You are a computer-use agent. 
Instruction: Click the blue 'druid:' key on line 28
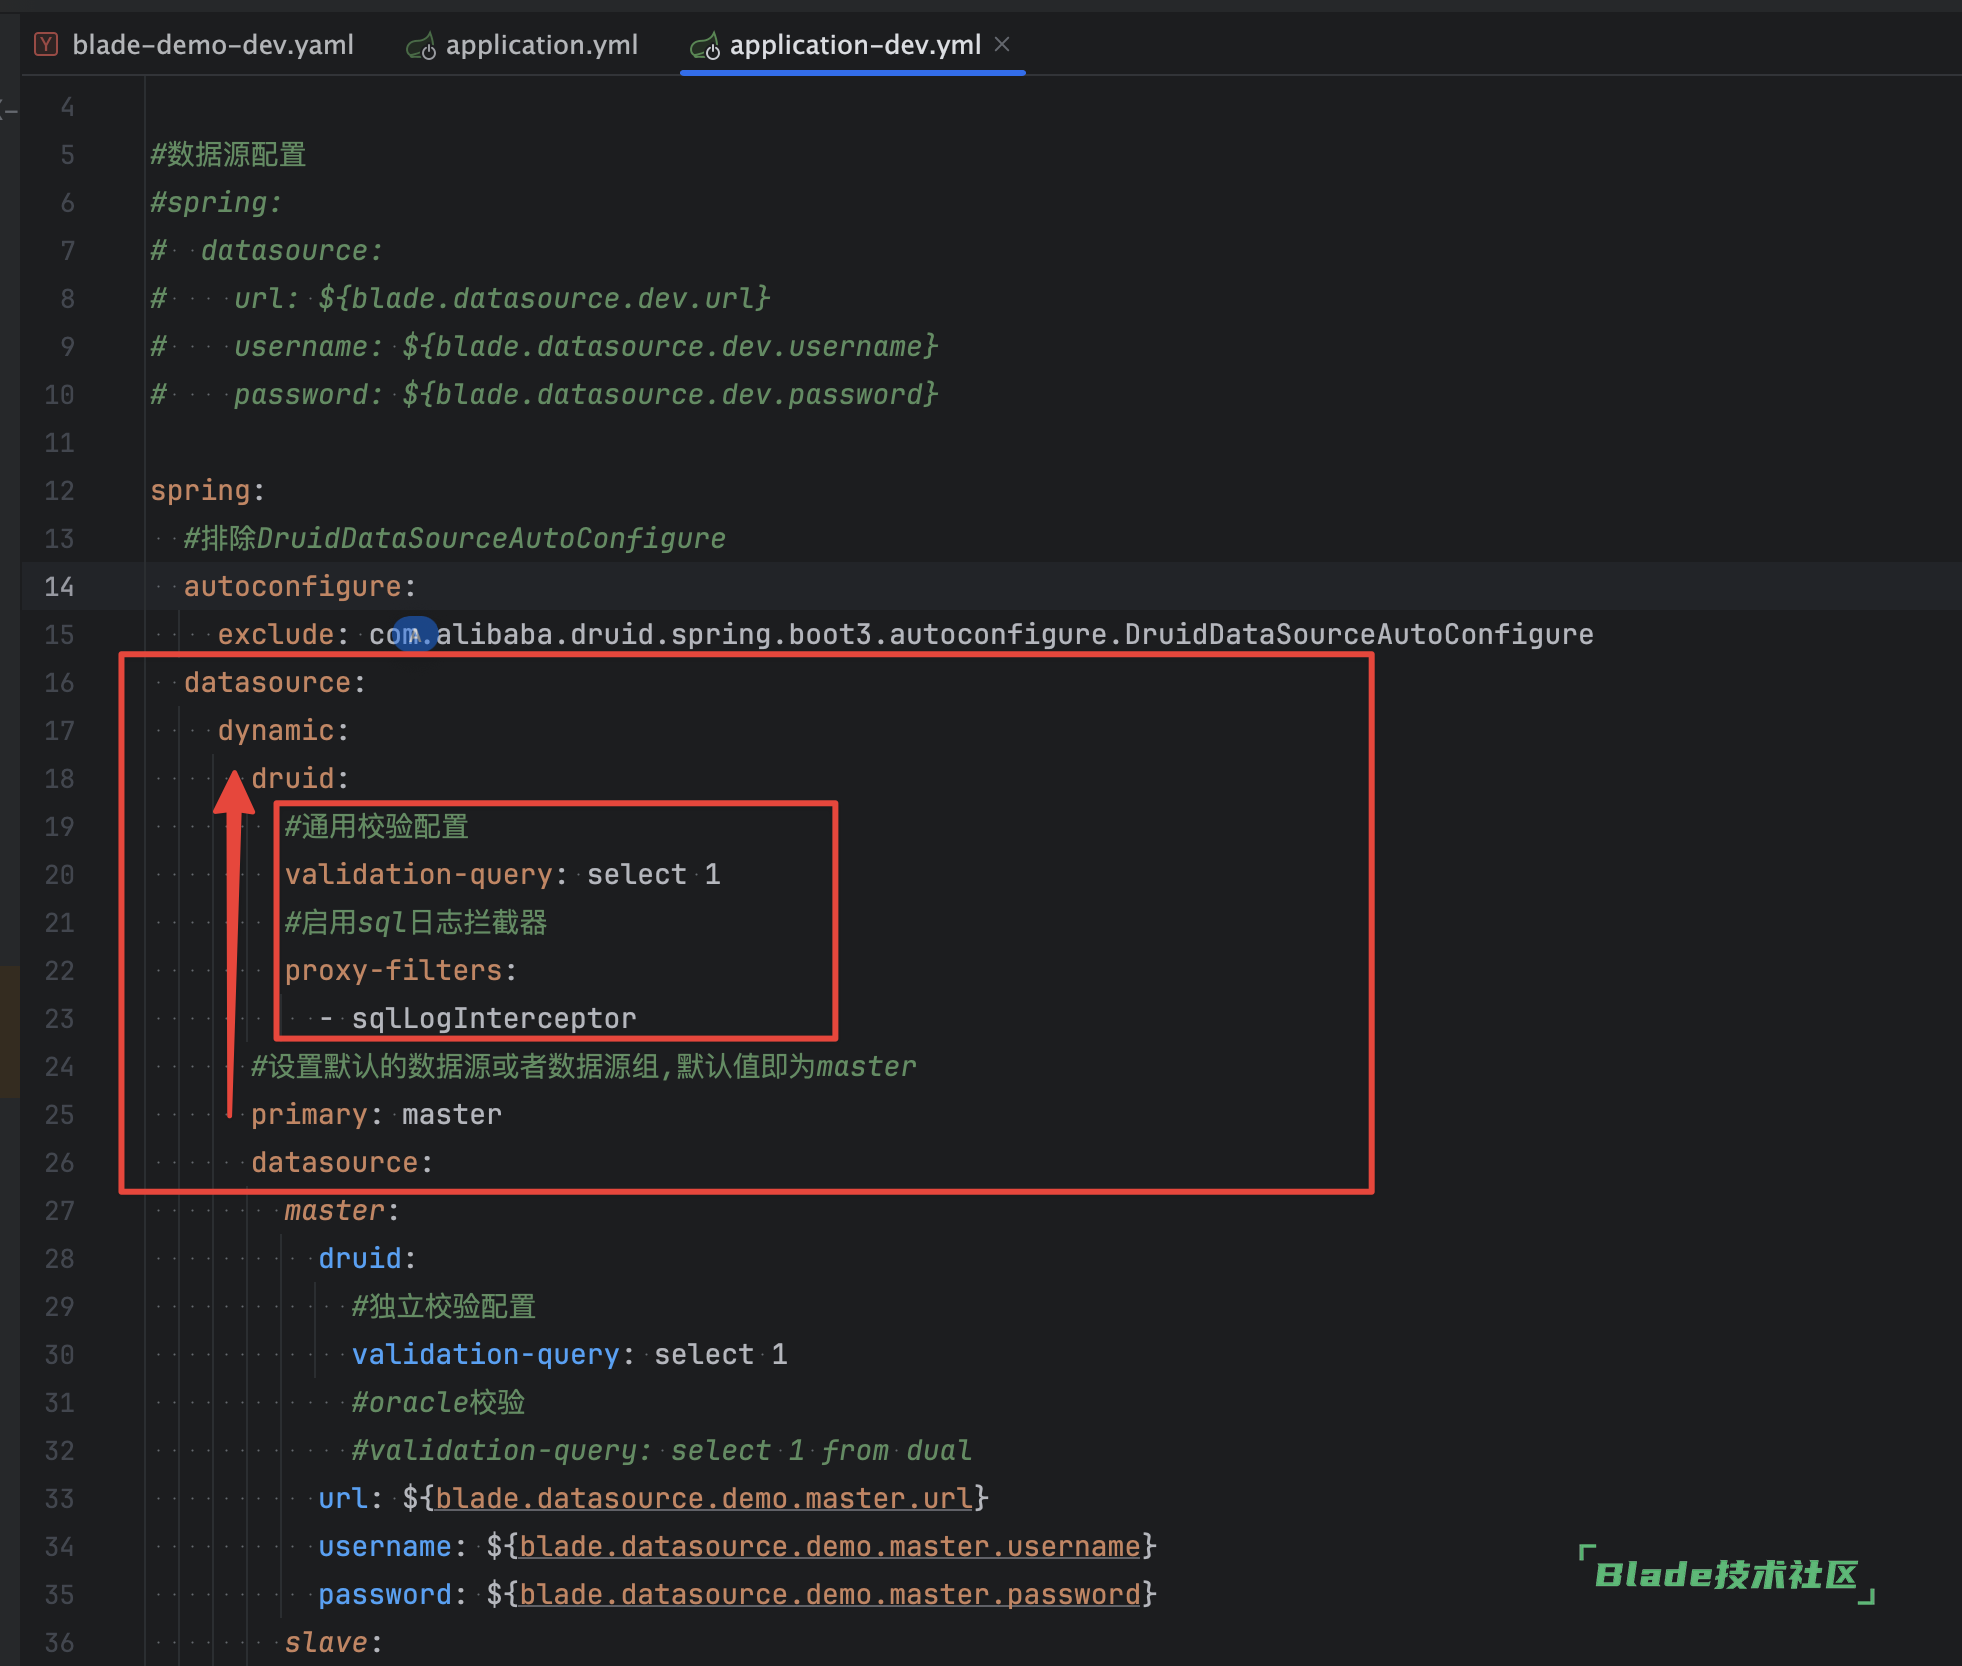point(367,1258)
